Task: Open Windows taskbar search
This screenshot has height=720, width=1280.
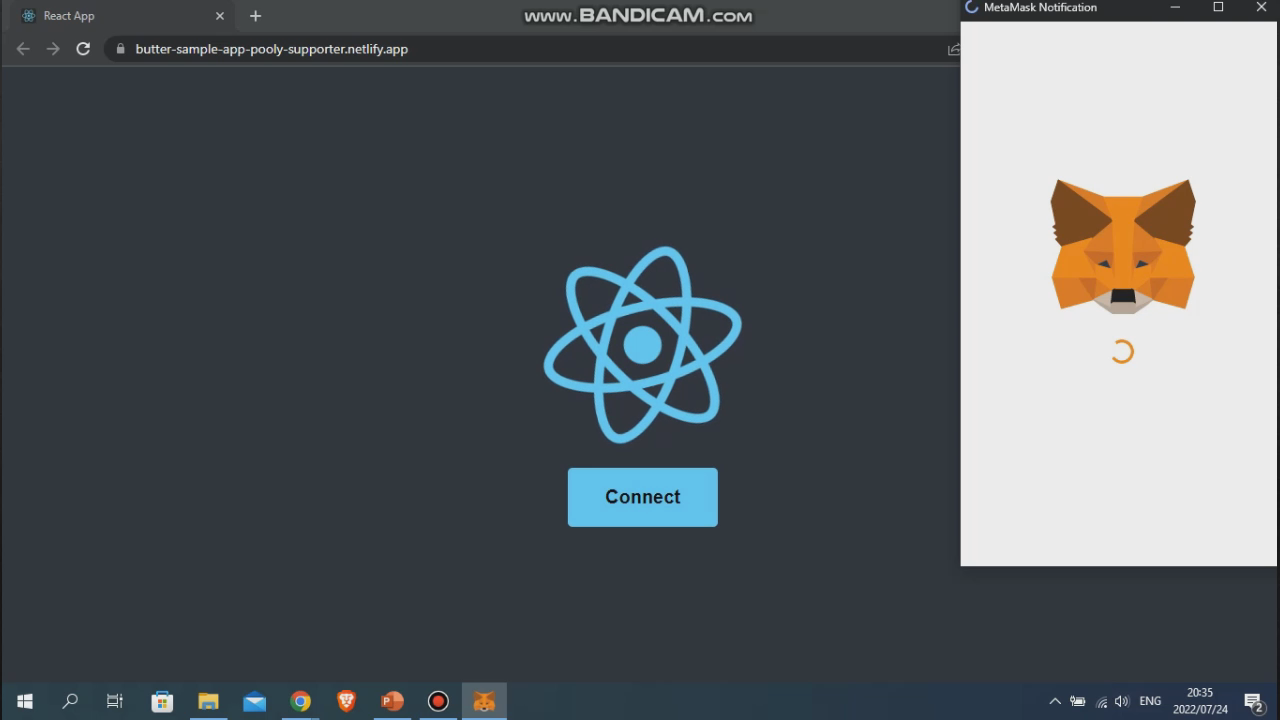Action: click(70, 701)
